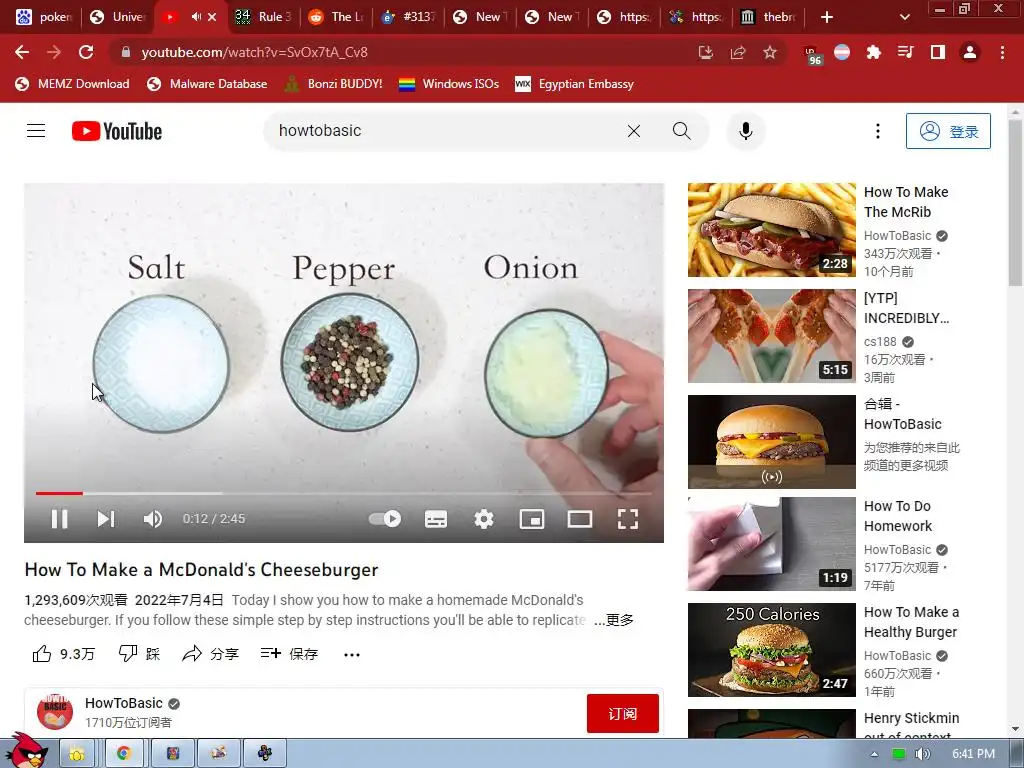This screenshot has width=1024, height=768.
Task: Open the Chrome profile icon
Action: coord(970,52)
